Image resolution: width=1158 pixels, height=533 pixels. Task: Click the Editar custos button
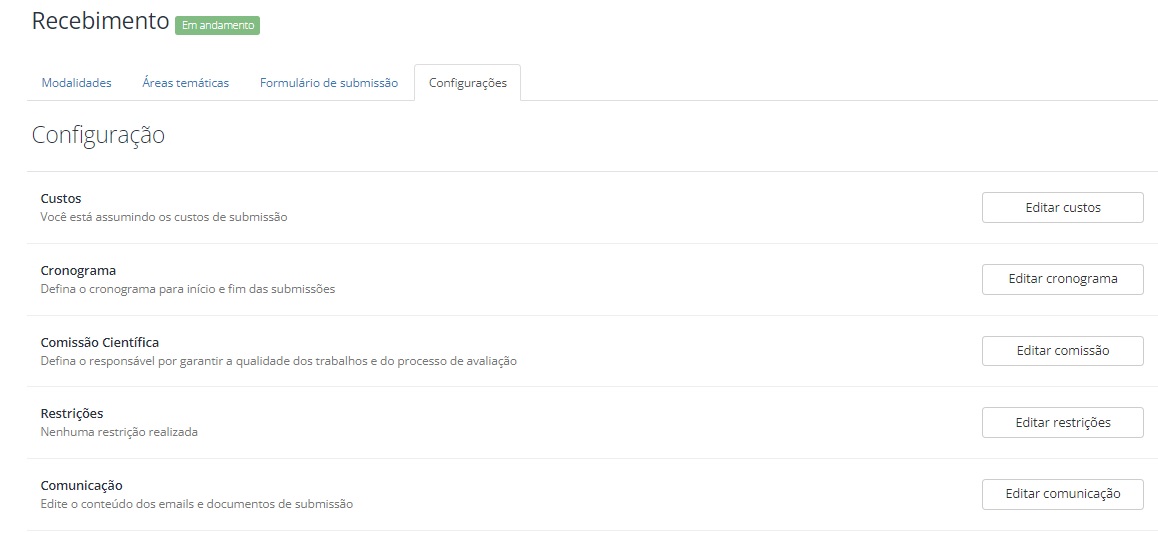[1063, 207]
